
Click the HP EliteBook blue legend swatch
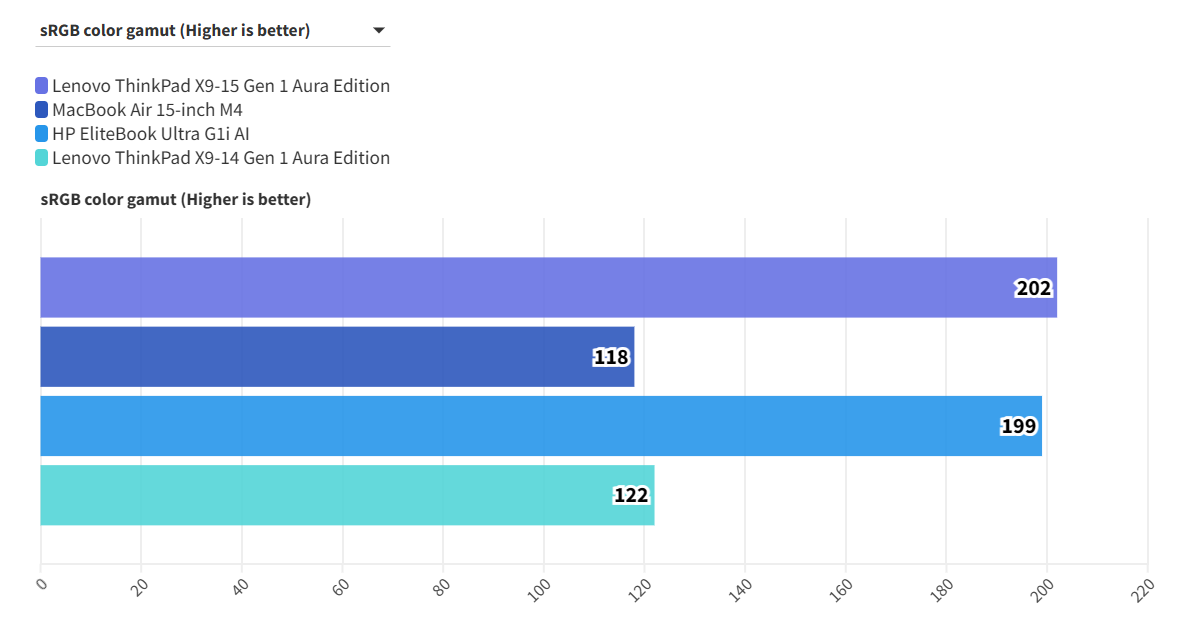click(x=41, y=134)
